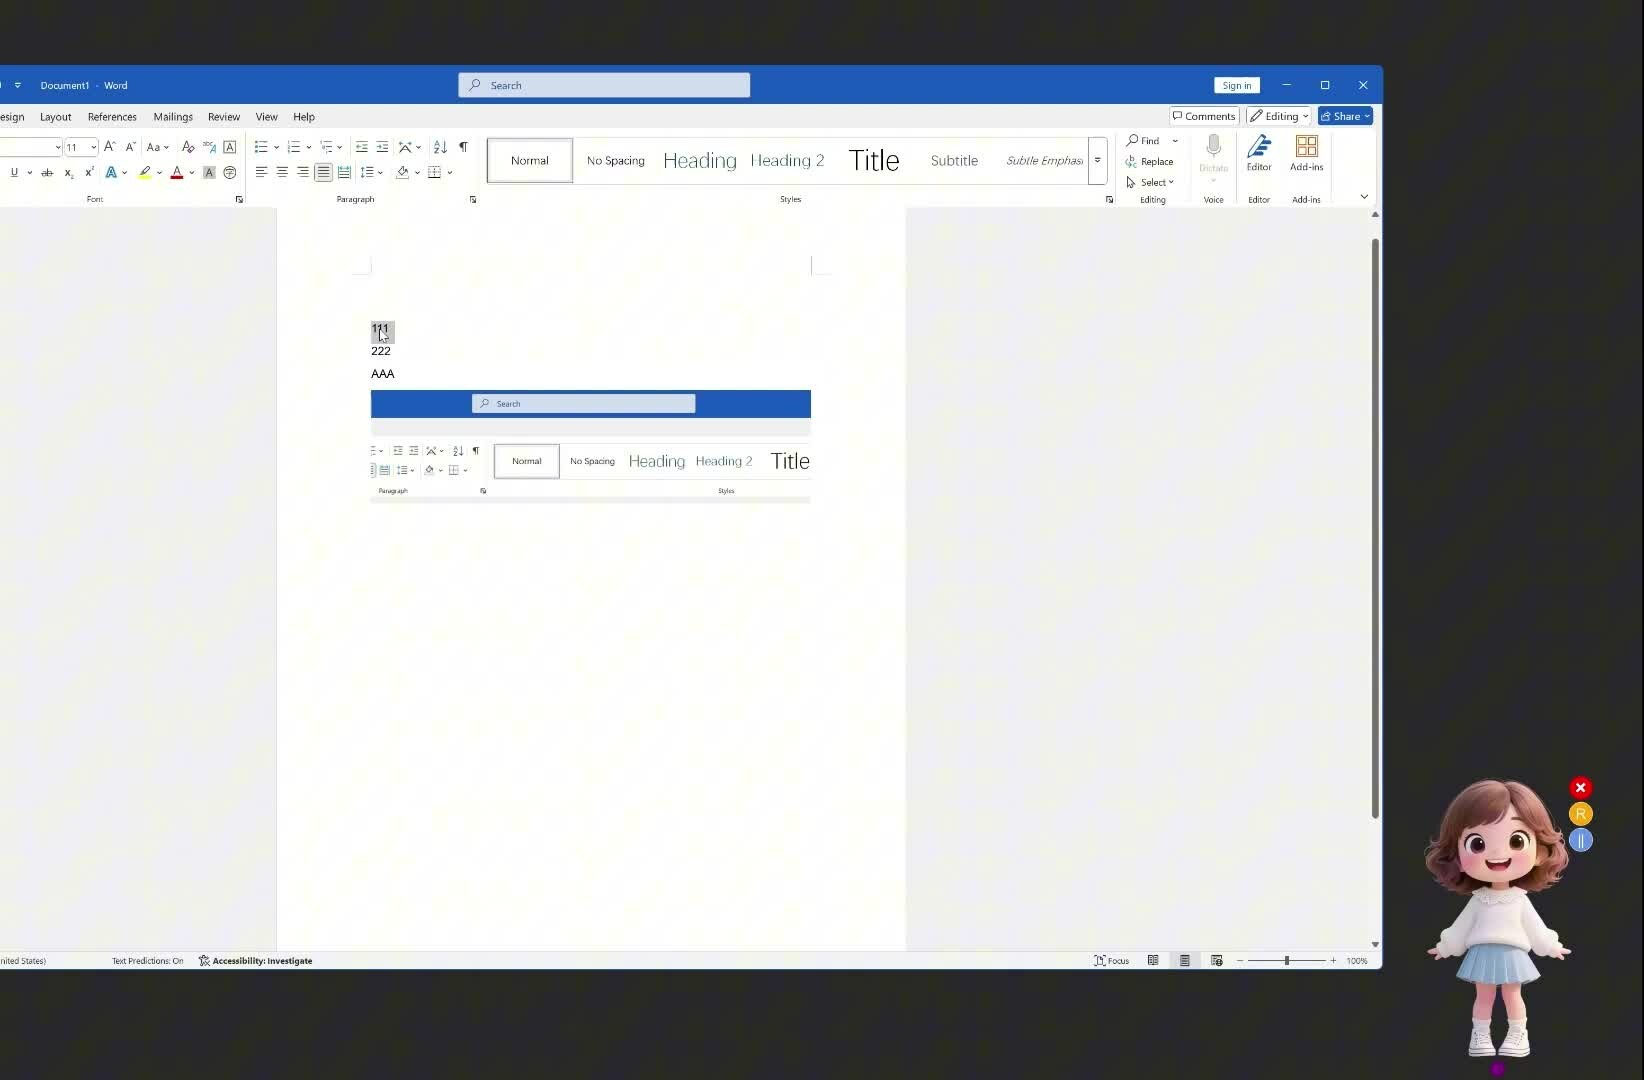Toggle Show/Hide paragraph marks
The image size is (1644, 1080).
(463, 147)
